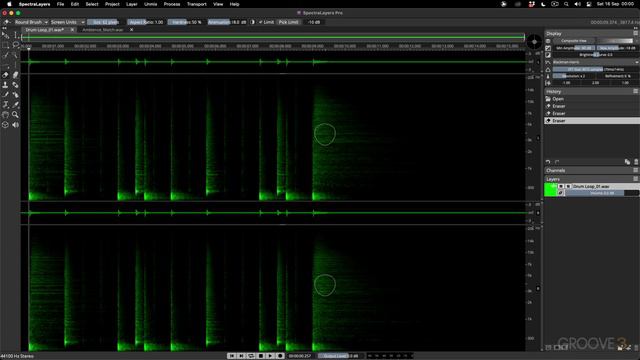Viewport: 640px width, 360px height.
Task: Click the trash icon in History panel
Action: point(636,162)
